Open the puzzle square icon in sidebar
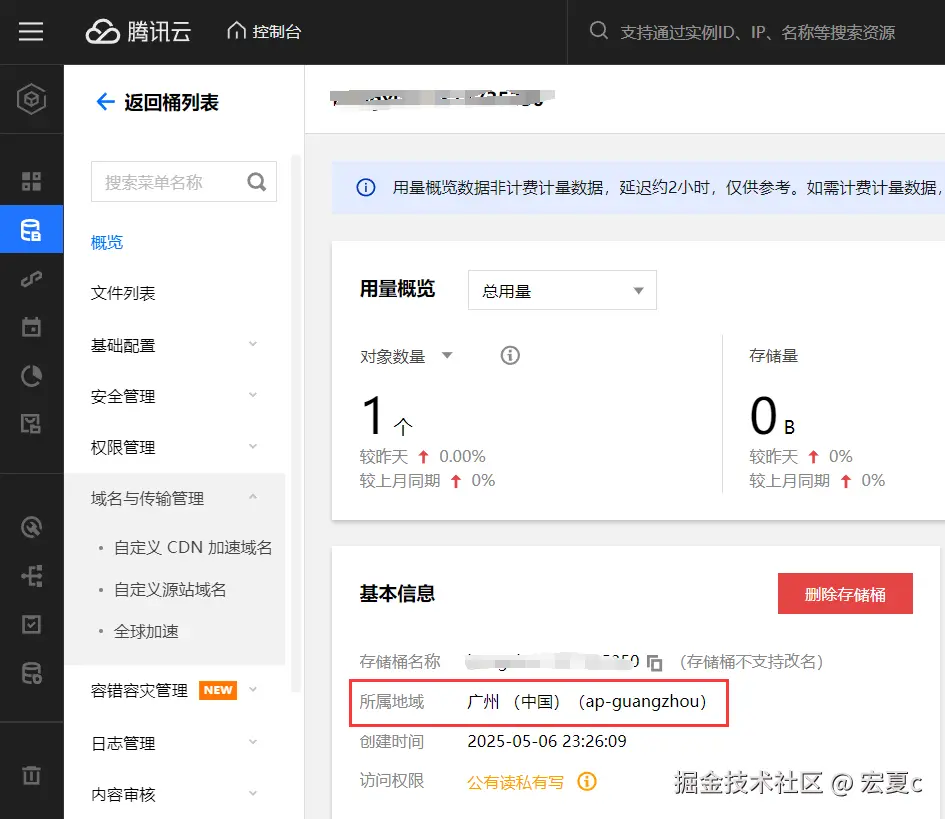The height and width of the screenshot is (819, 945). coord(31,423)
